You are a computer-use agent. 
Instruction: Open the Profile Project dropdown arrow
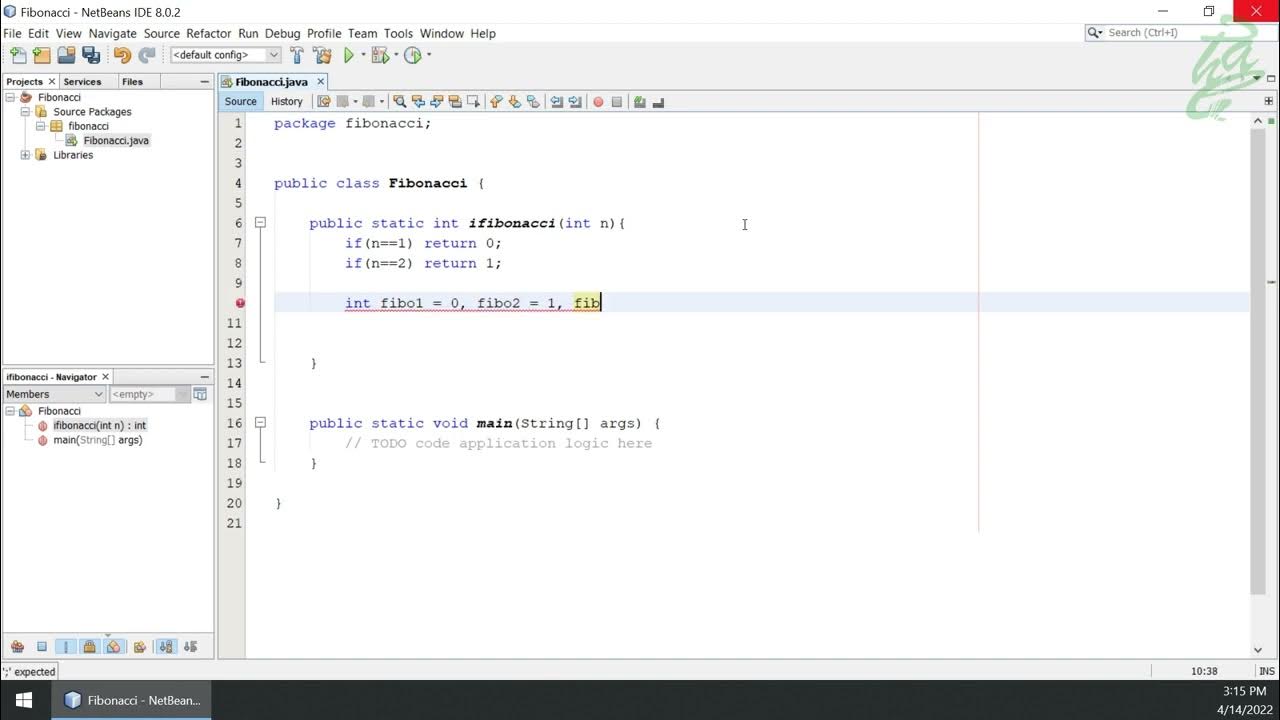pos(429,55)
